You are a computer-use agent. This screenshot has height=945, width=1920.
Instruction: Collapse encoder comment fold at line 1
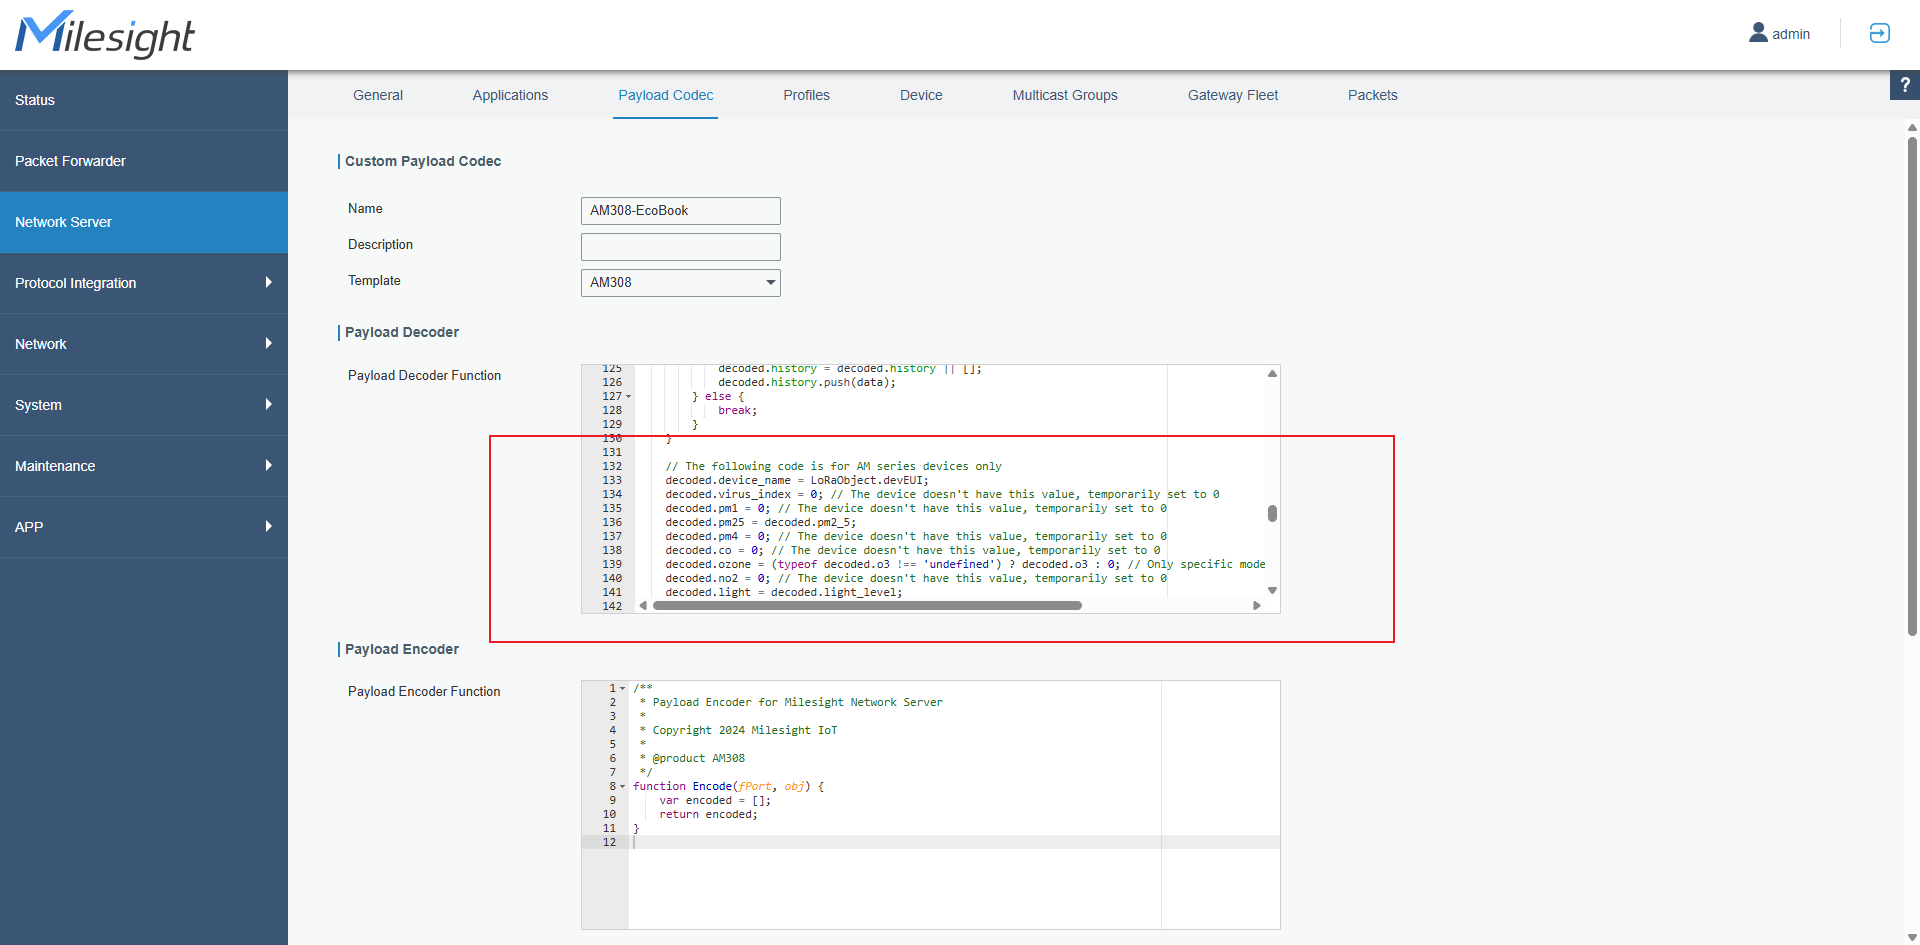(x=622, y=689)
